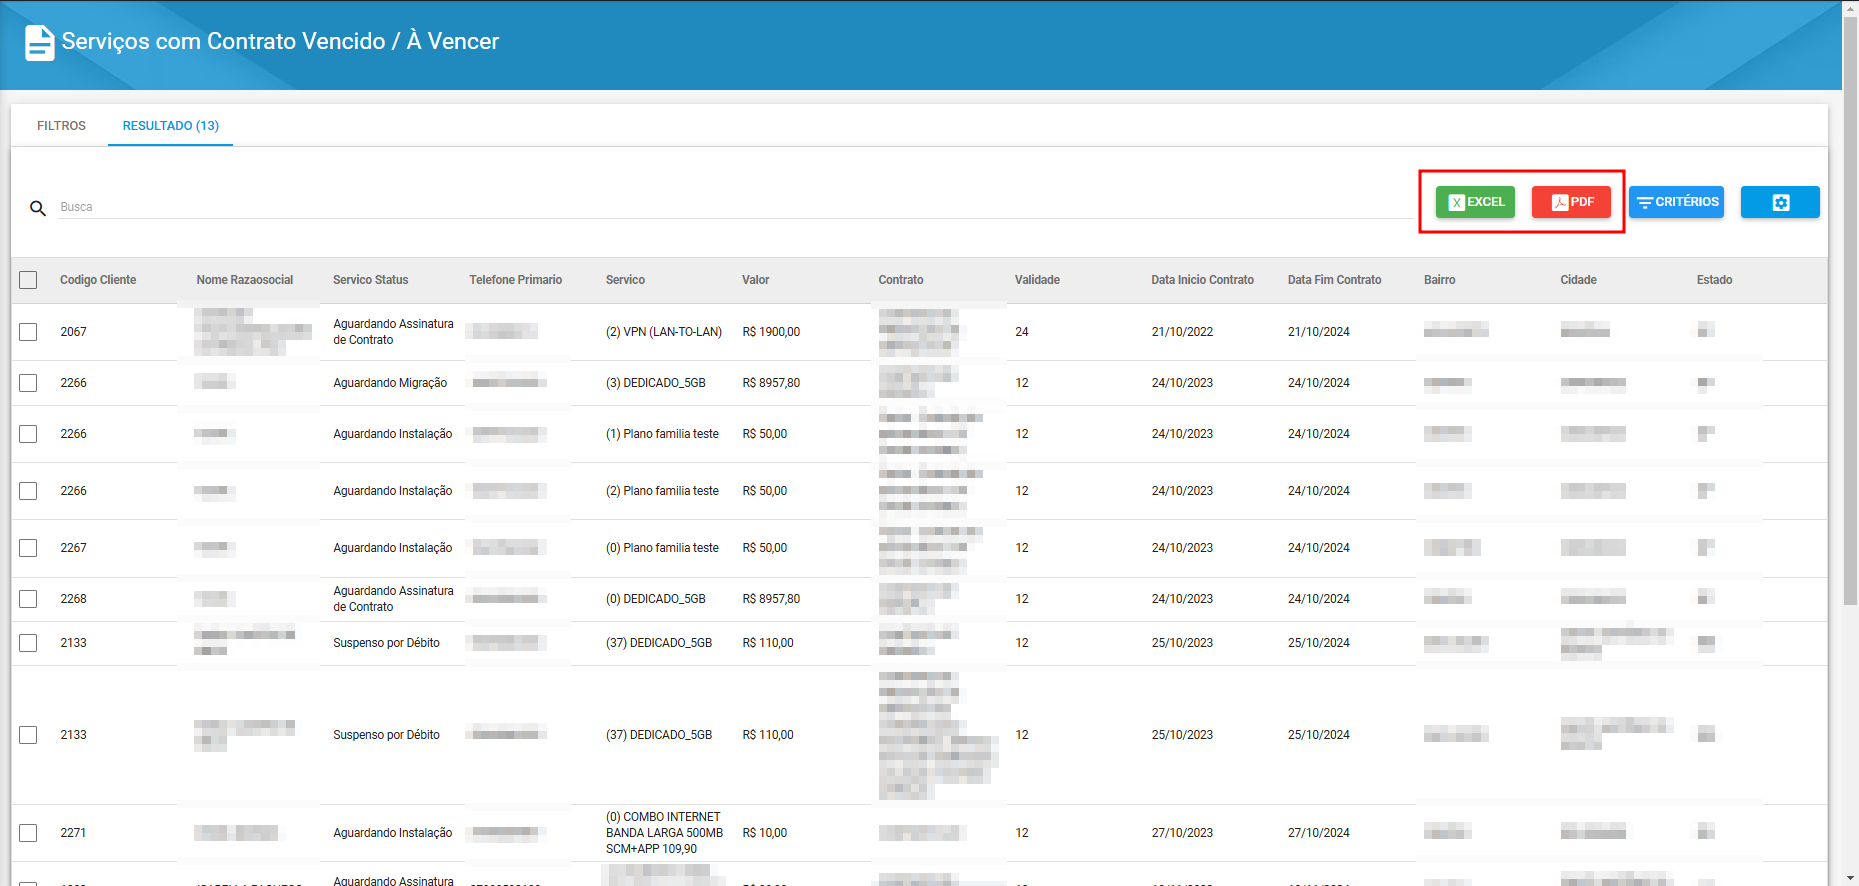Open the blue settings gear button
The width and height of the screenshot is (1859, 886).
1780,202
